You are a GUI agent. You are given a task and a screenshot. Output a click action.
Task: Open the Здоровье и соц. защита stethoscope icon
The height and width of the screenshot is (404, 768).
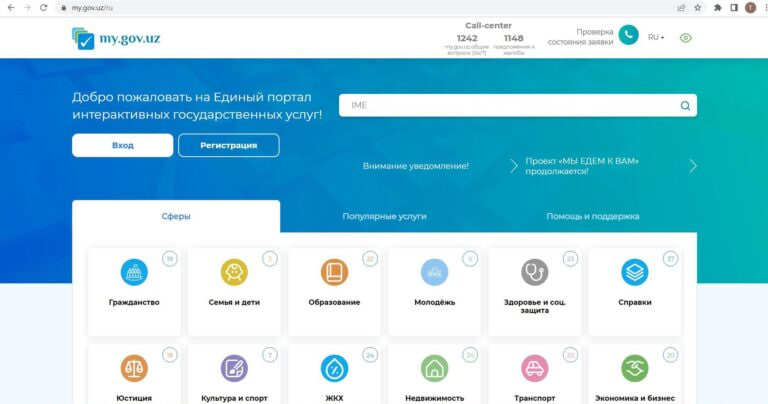tap(534, 272)
